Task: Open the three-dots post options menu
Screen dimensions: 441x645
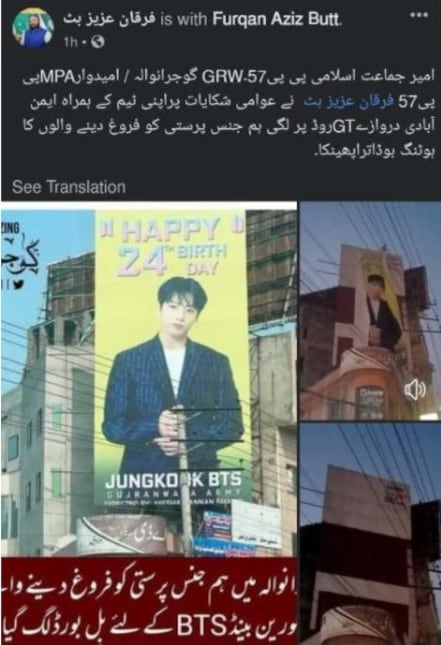Action: (x=419, y=15)
